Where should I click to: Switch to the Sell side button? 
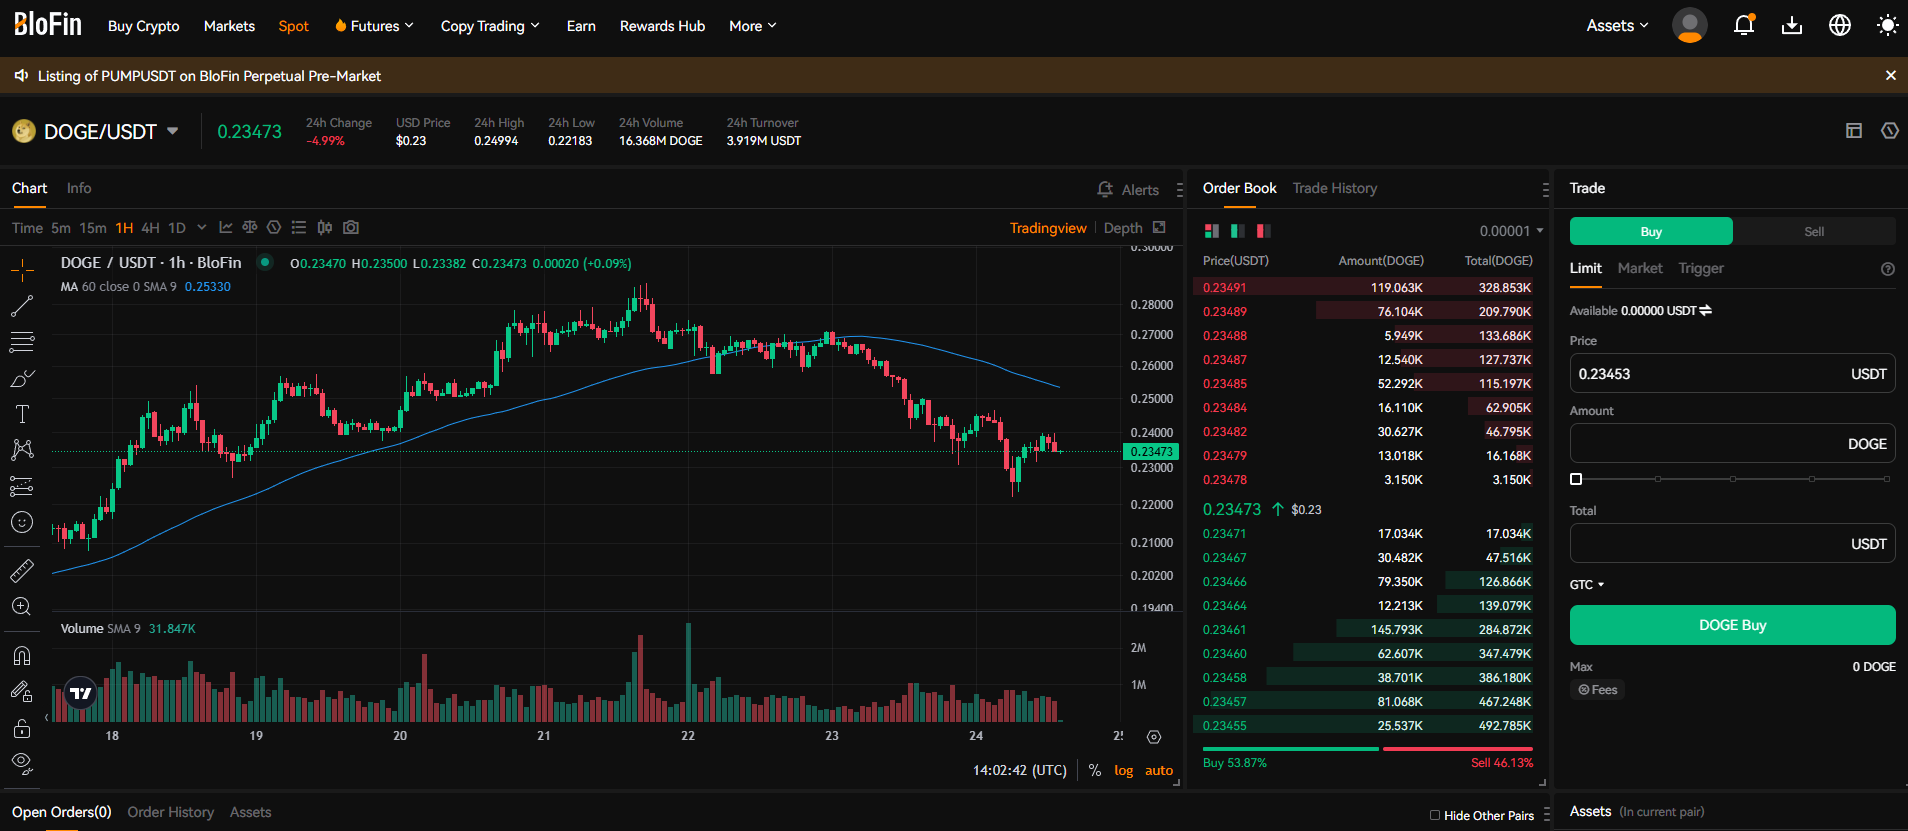pos(1814,231)
